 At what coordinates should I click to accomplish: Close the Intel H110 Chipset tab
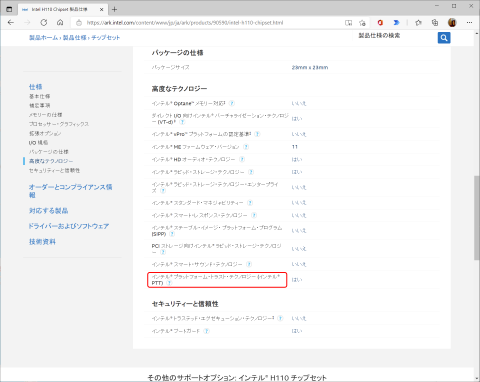pos(102,9)
